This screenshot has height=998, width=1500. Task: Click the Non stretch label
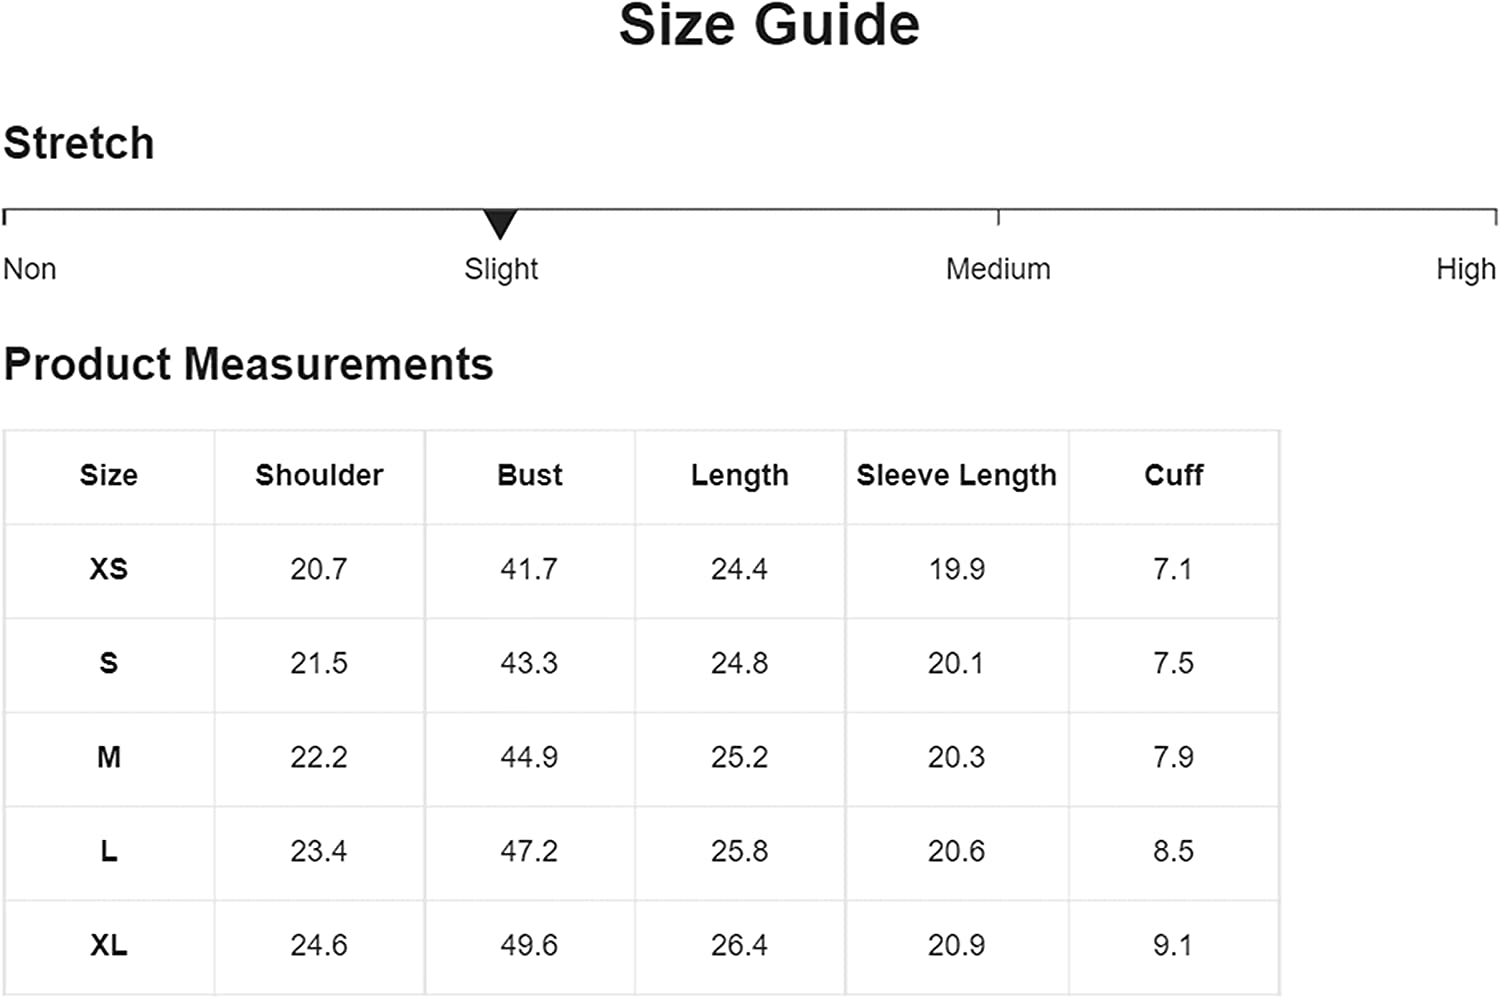tap(30, 269)
